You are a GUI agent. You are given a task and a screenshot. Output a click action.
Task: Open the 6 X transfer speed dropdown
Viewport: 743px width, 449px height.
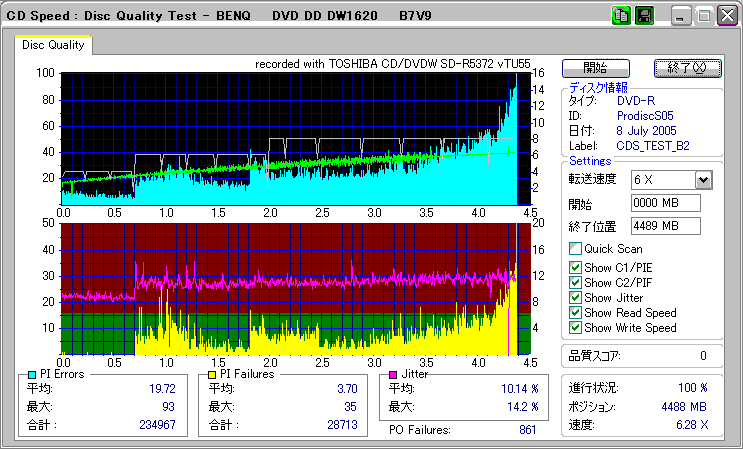coord(703,179)
